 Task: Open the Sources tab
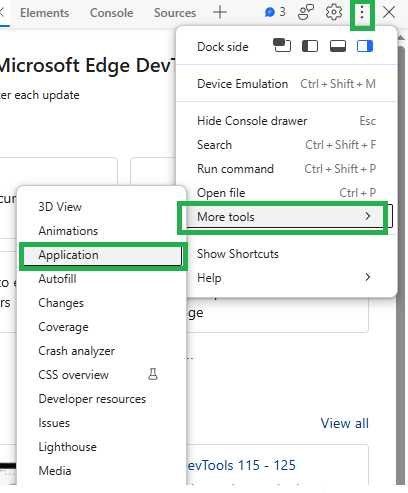point(175,13)
